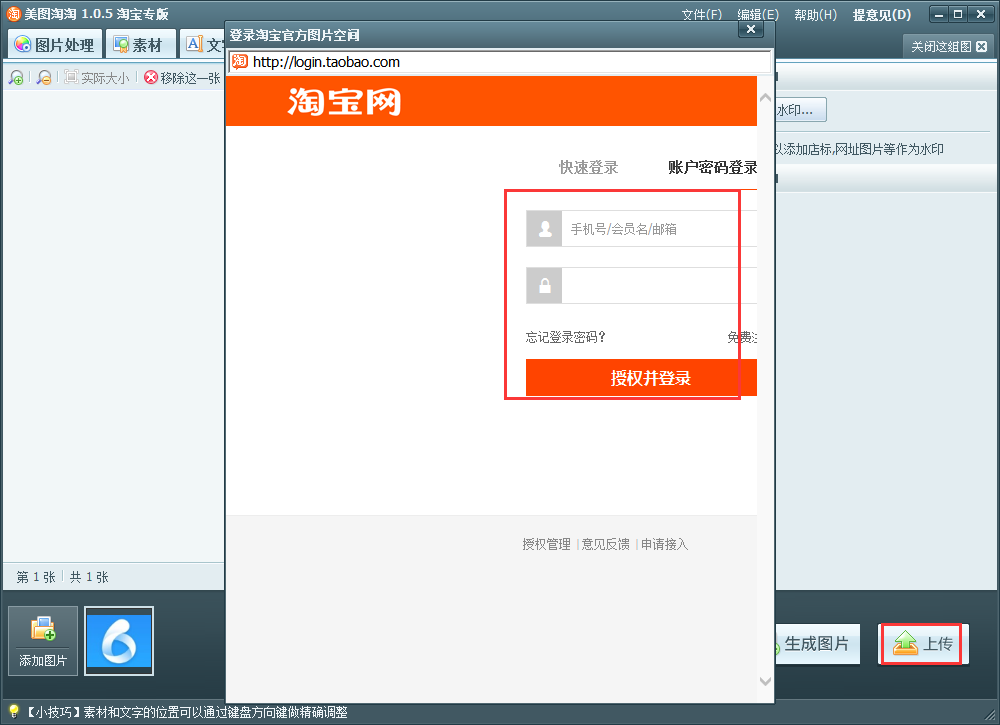Click the 生成图片 button

(x=818, y=644)
